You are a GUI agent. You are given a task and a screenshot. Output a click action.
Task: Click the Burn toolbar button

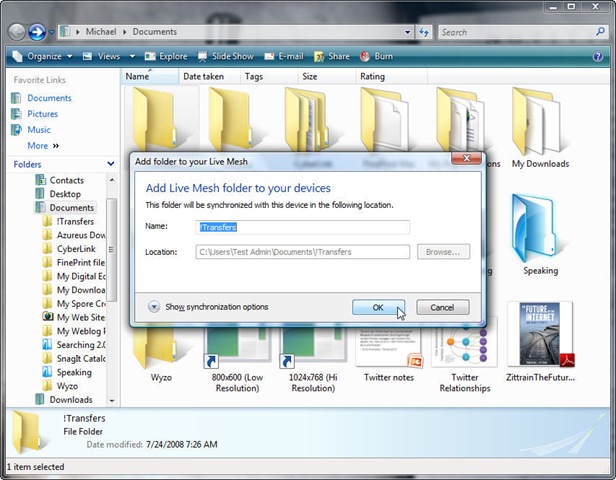376,57
